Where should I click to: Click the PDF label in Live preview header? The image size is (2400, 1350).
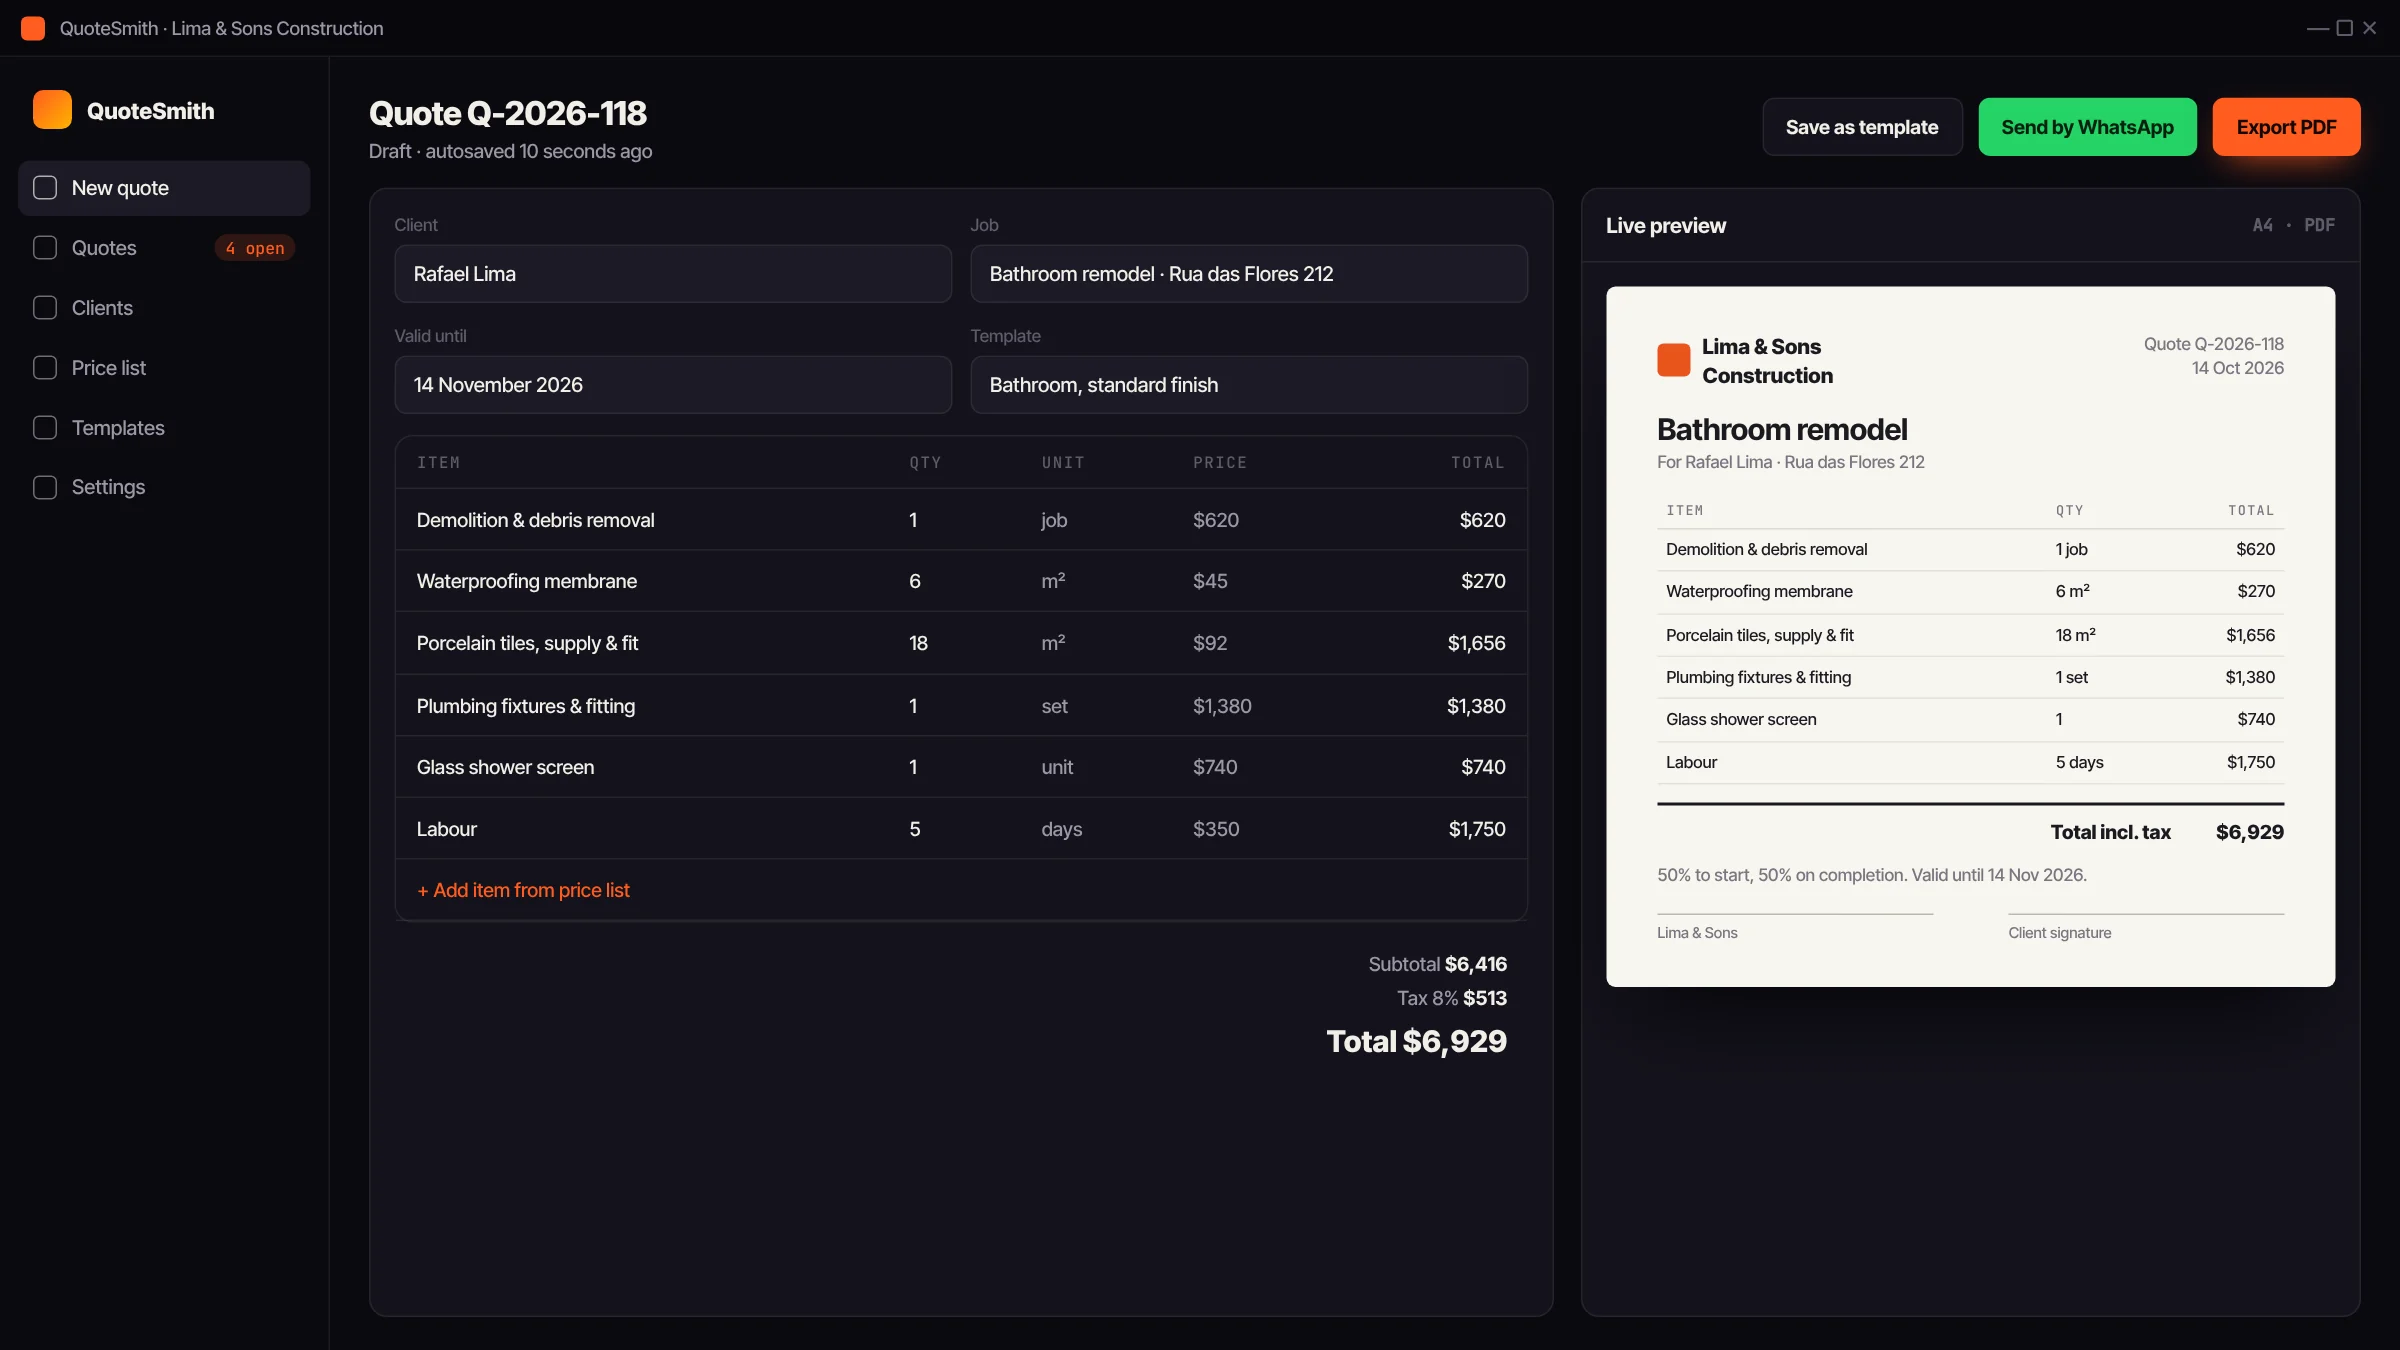point(2319,225)
